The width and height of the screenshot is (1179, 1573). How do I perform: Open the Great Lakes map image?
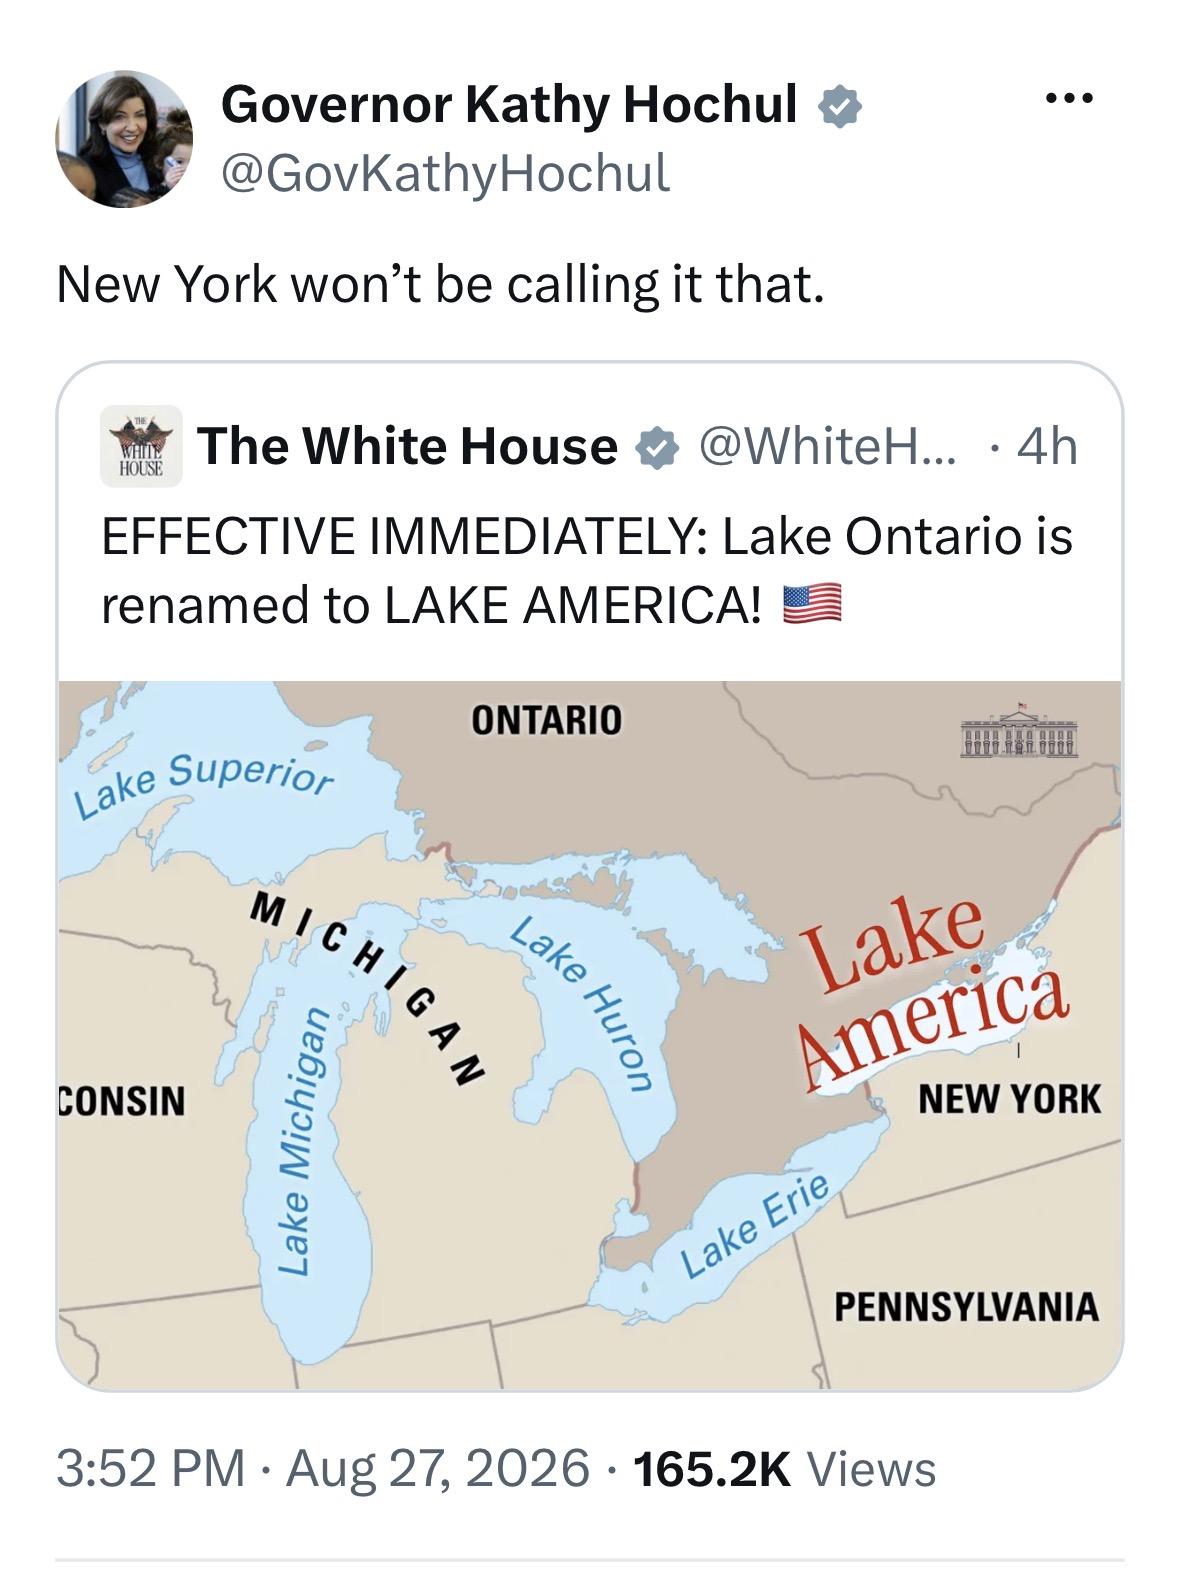(590, 1035)
